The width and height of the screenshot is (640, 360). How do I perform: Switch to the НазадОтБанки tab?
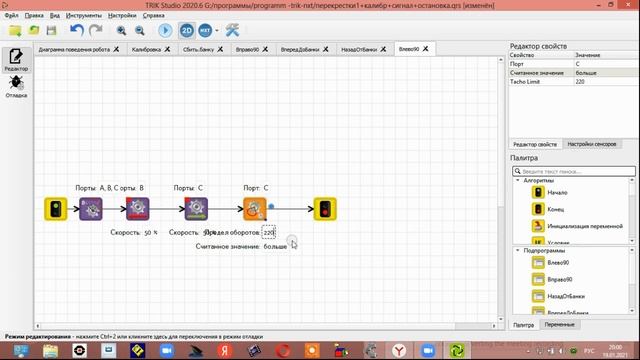359,49
